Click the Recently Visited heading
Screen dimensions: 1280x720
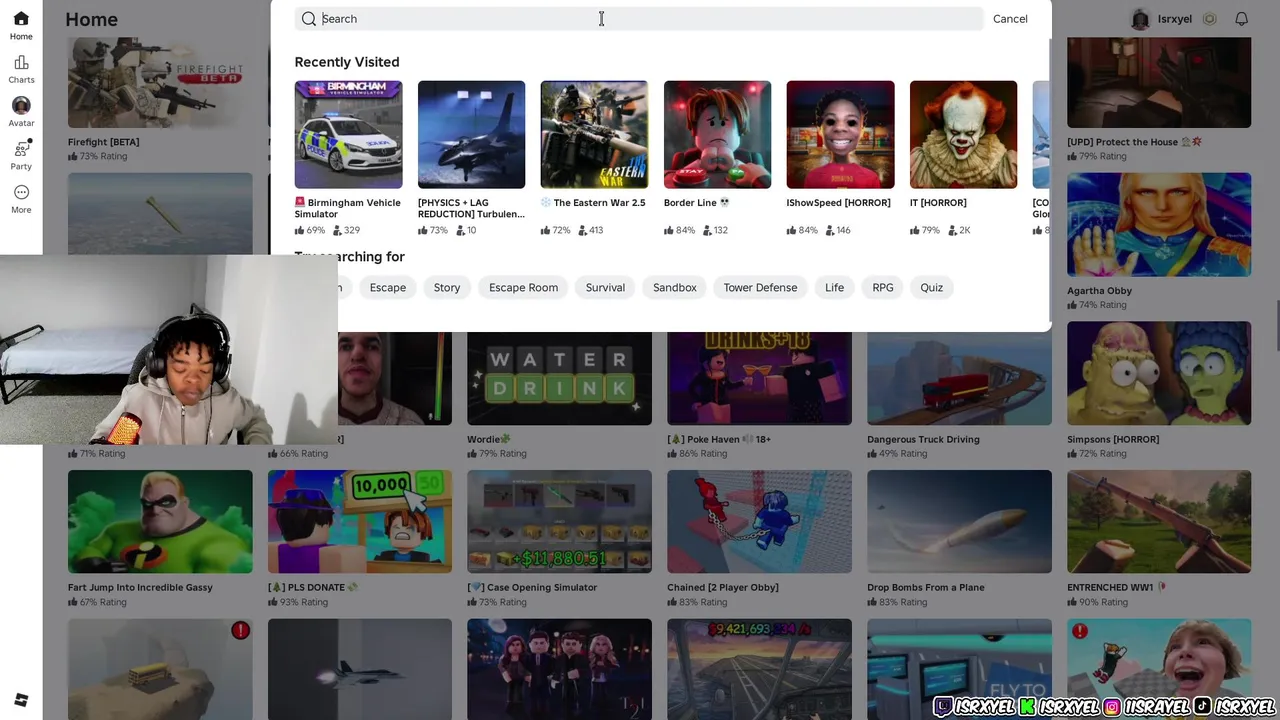tap(347, 62)
